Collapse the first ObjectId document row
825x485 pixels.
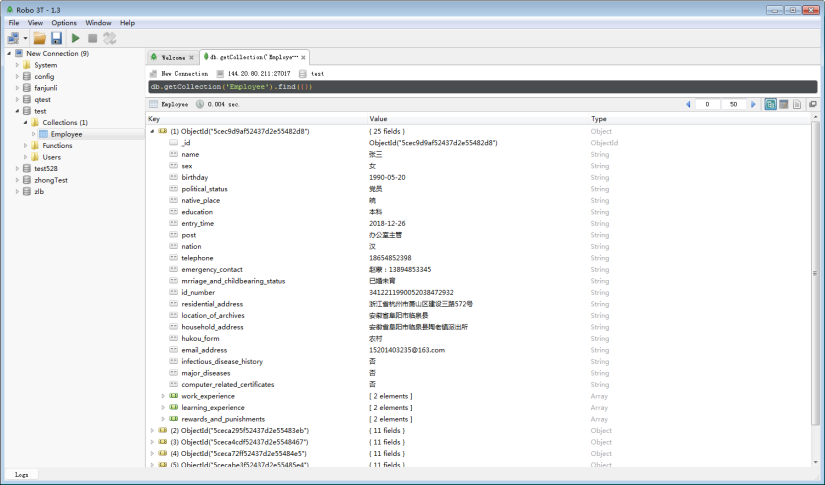152,131
